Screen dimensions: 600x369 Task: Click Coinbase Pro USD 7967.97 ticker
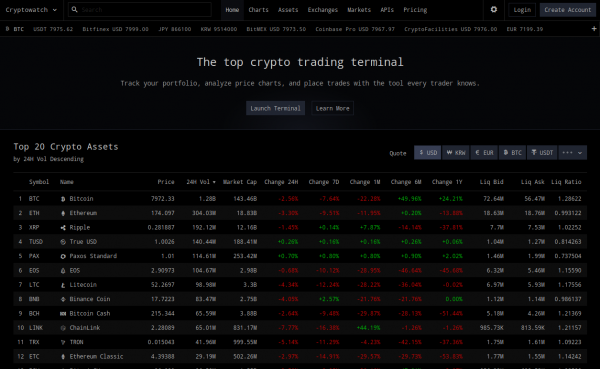[x=355, y=29]
